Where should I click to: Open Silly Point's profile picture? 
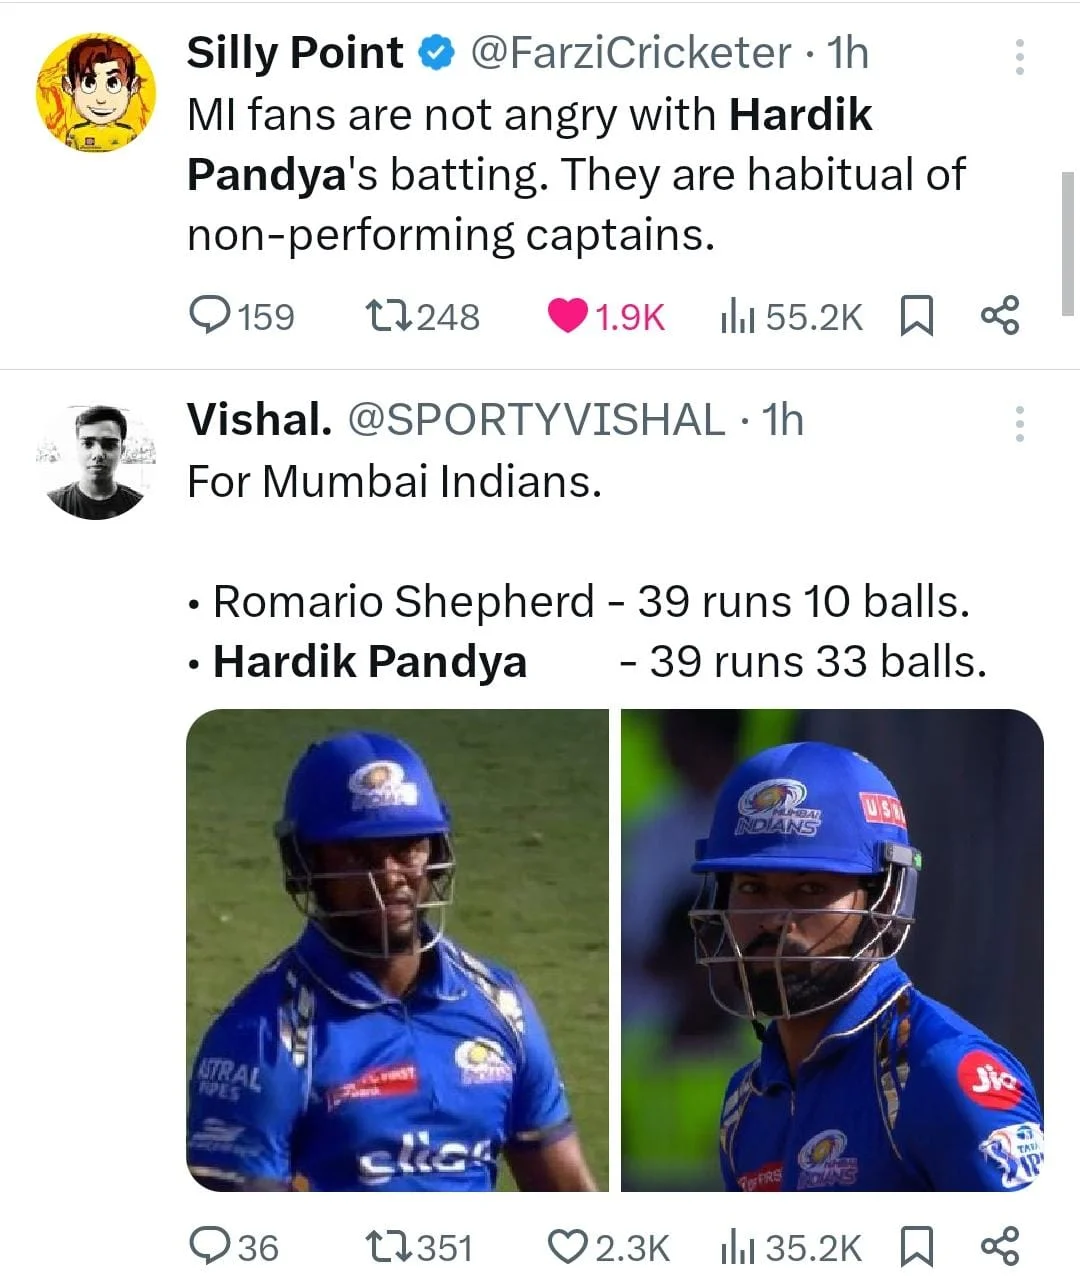(96, 92)
